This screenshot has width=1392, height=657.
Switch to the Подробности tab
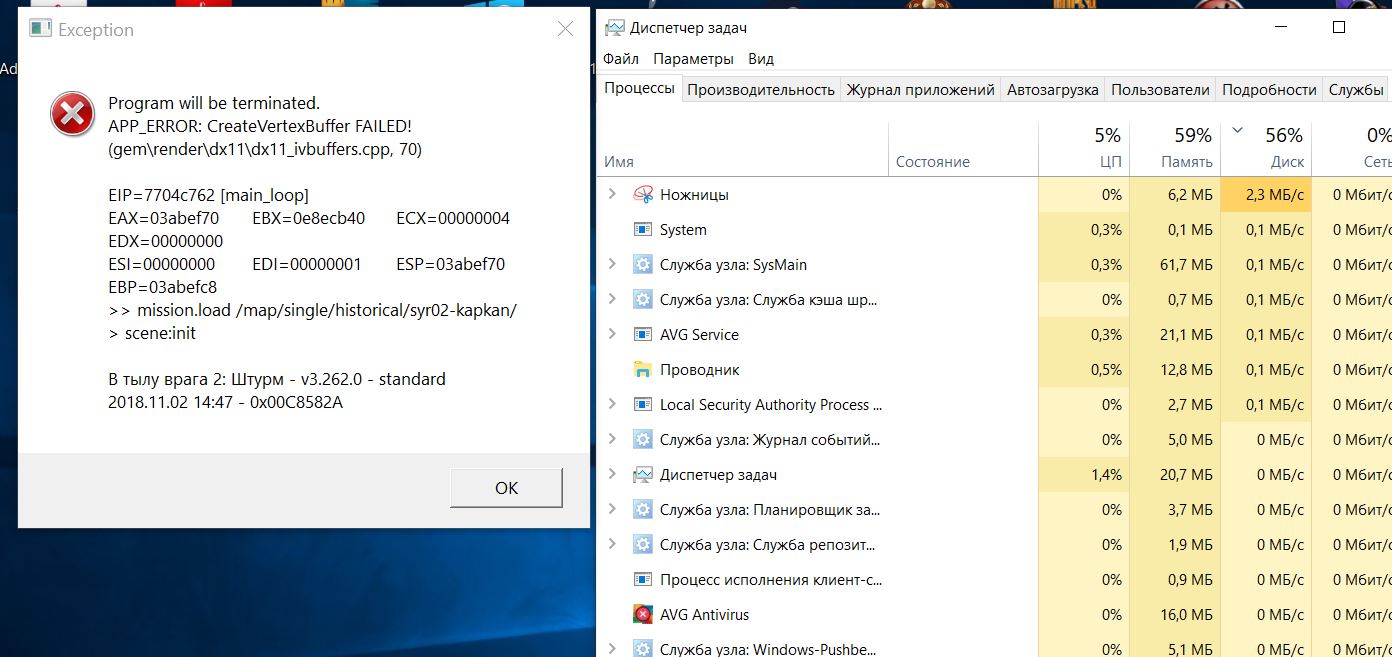tap(1269, 90)
